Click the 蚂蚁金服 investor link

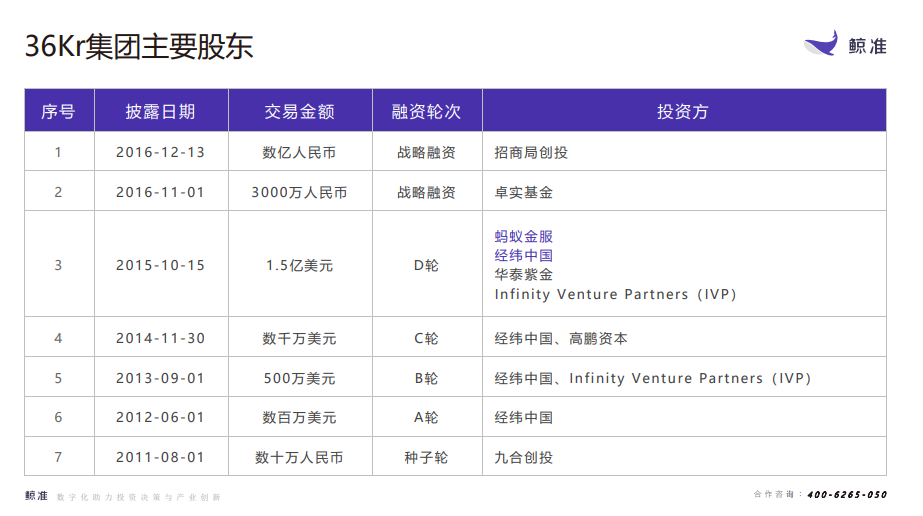click(x=523, y=237)
